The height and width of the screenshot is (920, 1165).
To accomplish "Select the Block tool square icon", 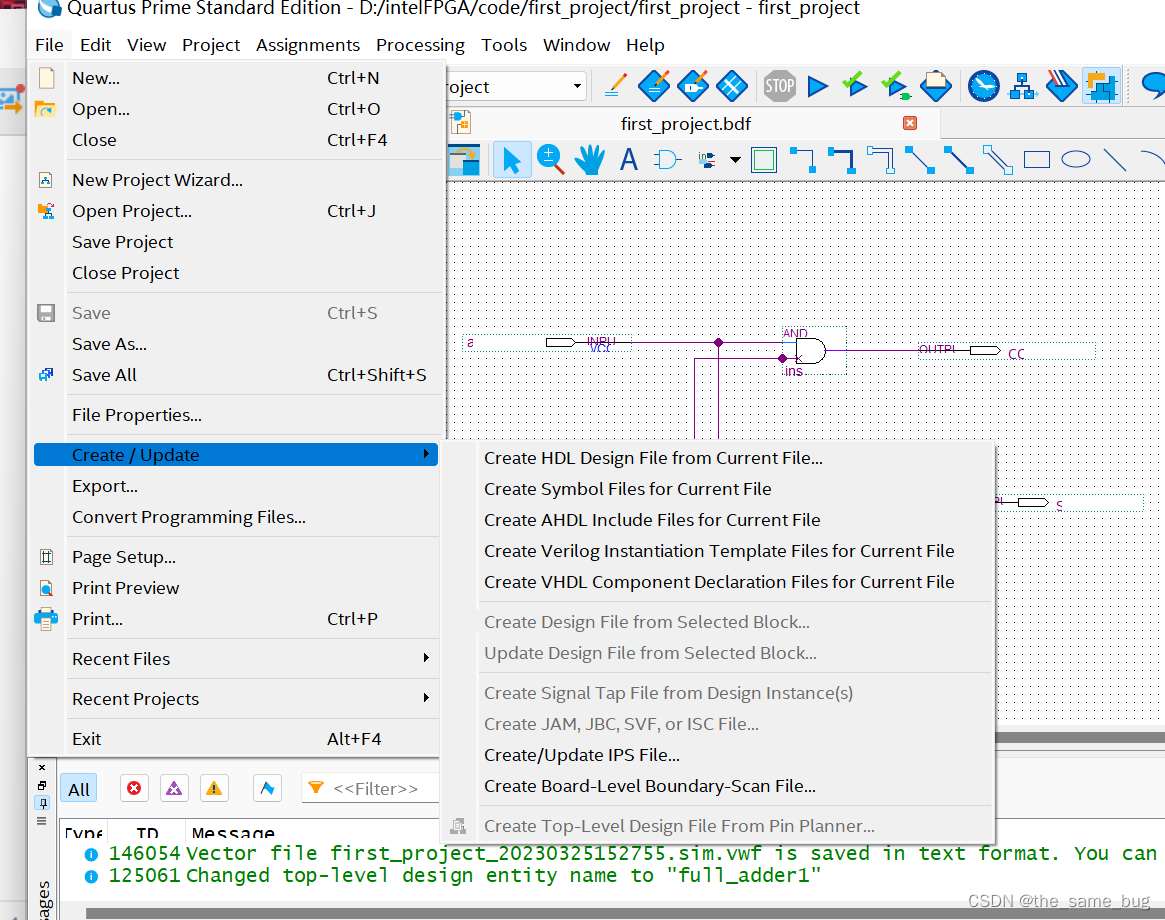I will 764,160.
